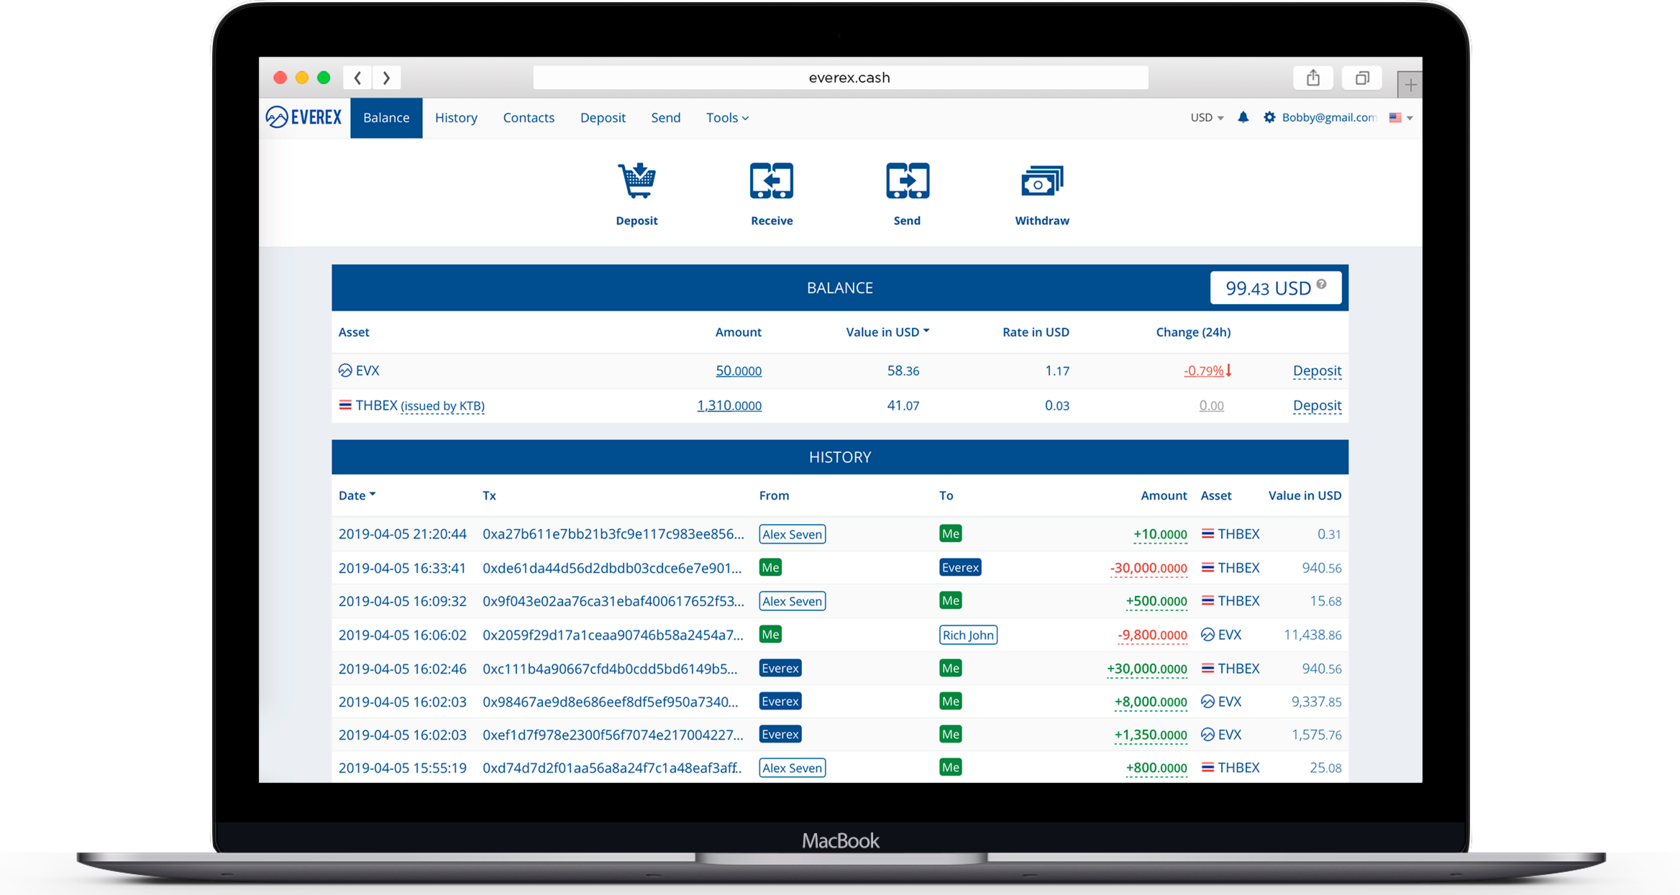Screen dimensions: 1680x895
Task: Click the browser share icon
Action: [x=1313, y=78]
